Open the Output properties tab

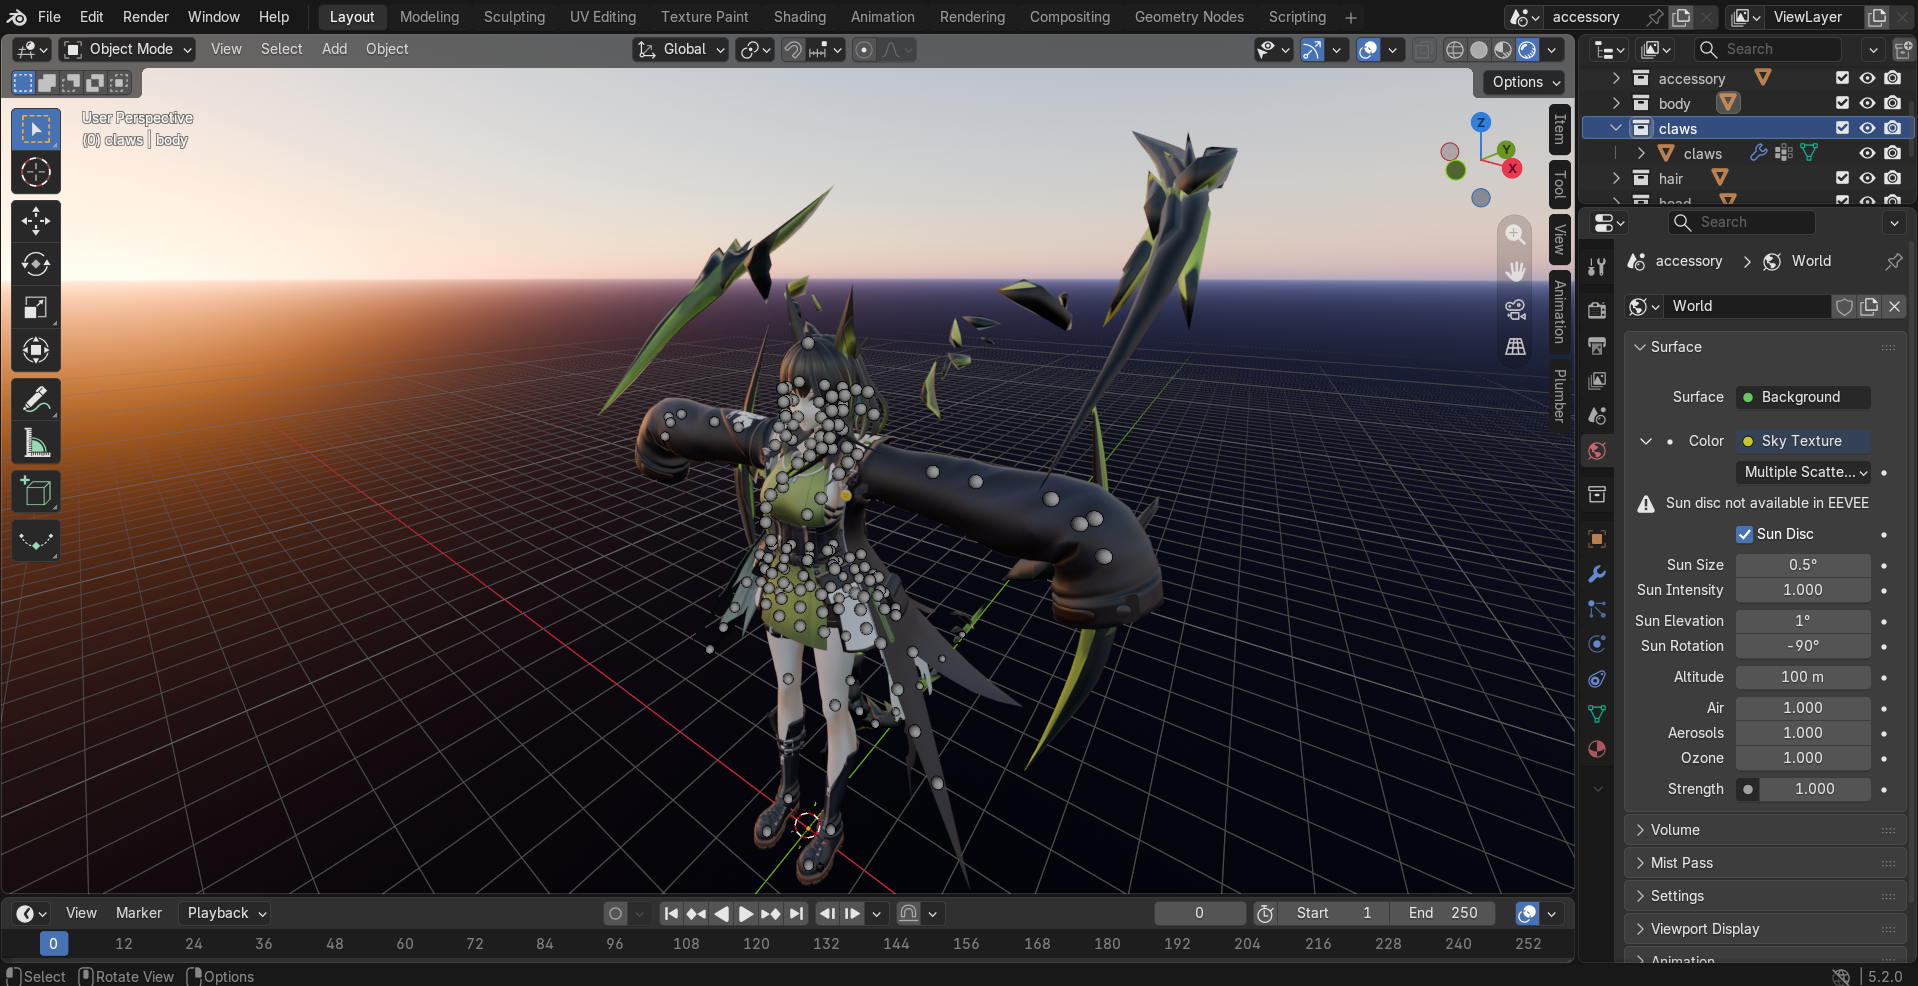coord(1597,346)
